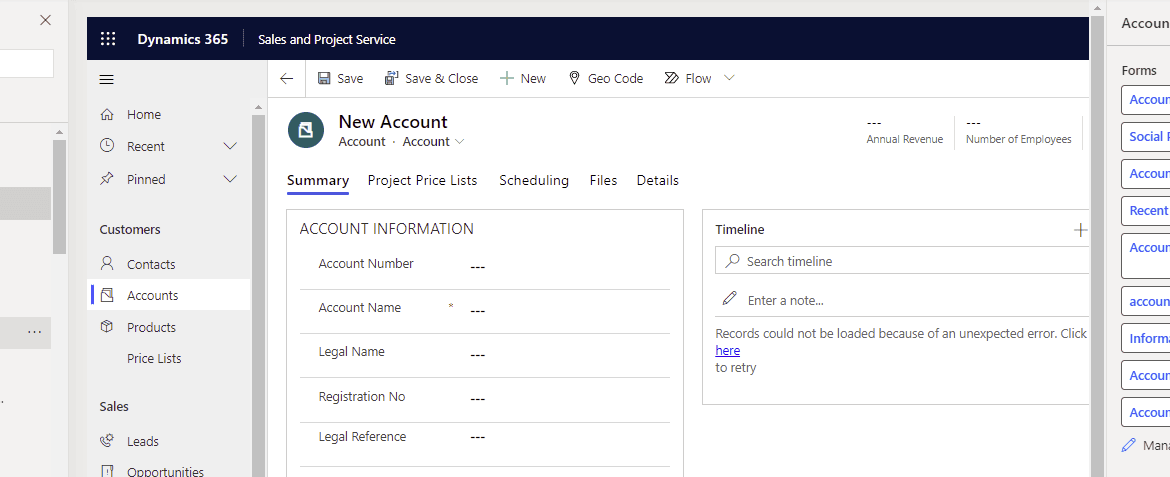Click the Account Name field

(x=569, y=310)
